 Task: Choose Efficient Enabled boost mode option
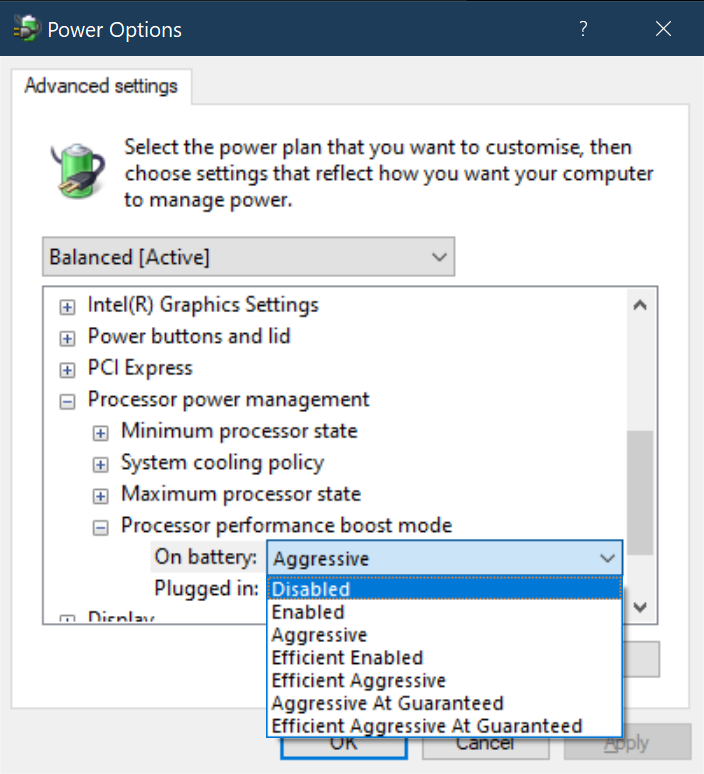click(x=347, y=658)
